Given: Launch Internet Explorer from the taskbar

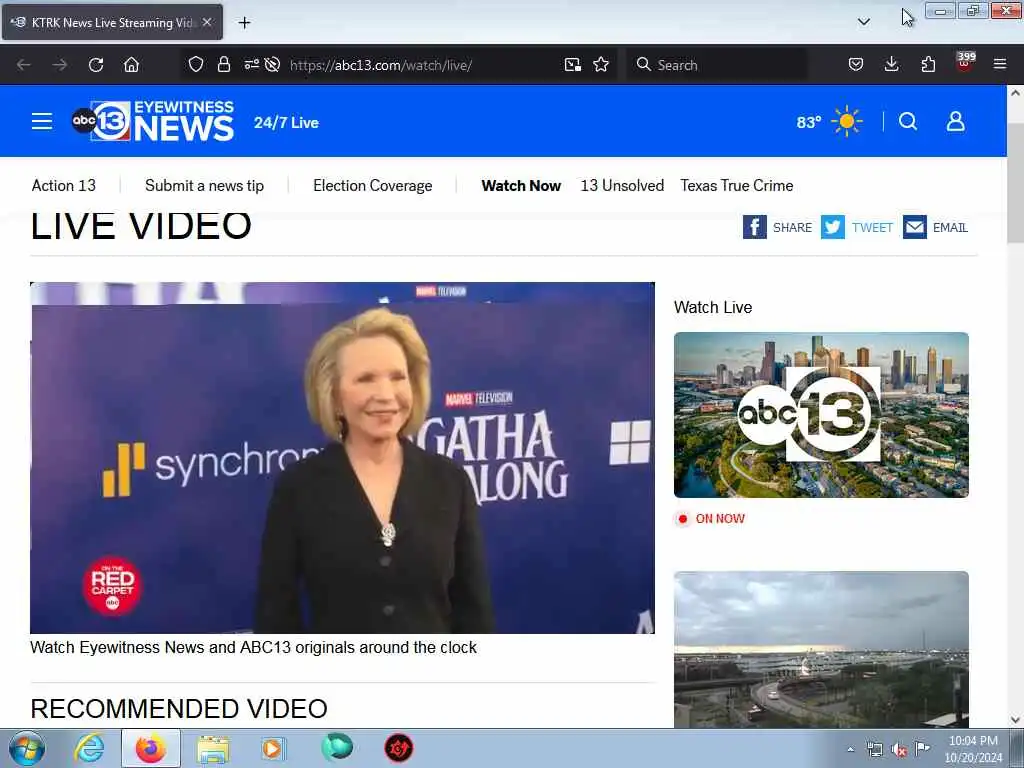Looking at the screenshot, I should (89, 748).
